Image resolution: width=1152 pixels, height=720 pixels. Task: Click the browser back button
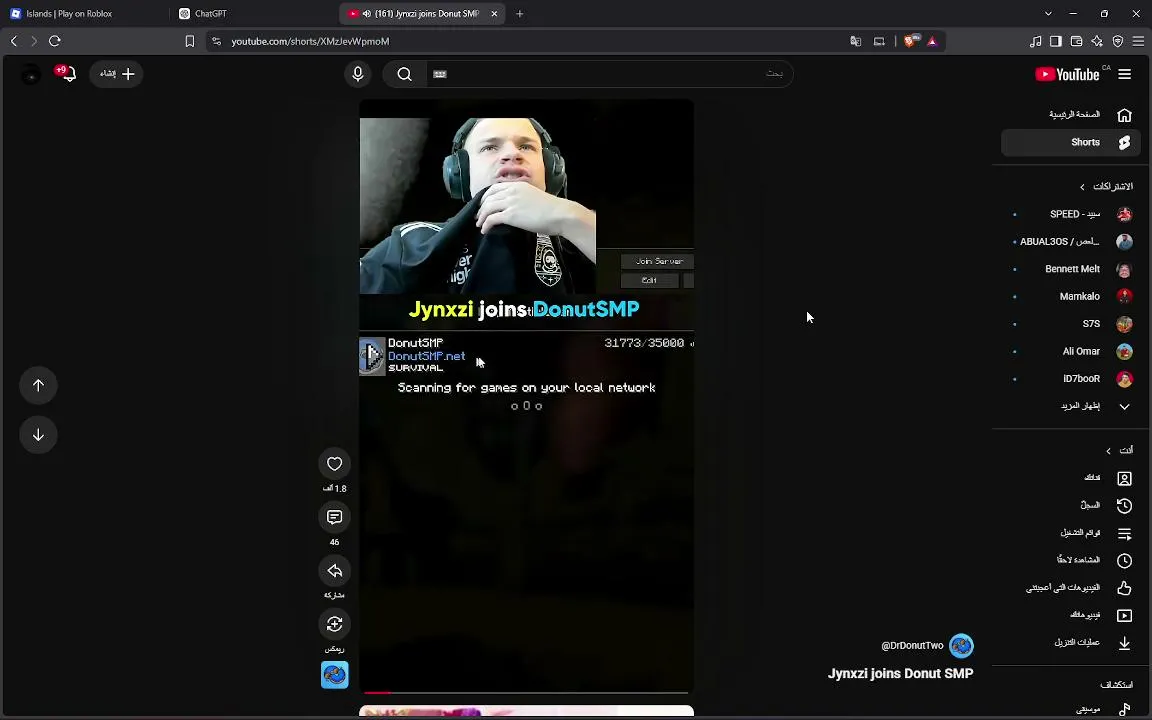pyautogui.click(x=14, y=41)
